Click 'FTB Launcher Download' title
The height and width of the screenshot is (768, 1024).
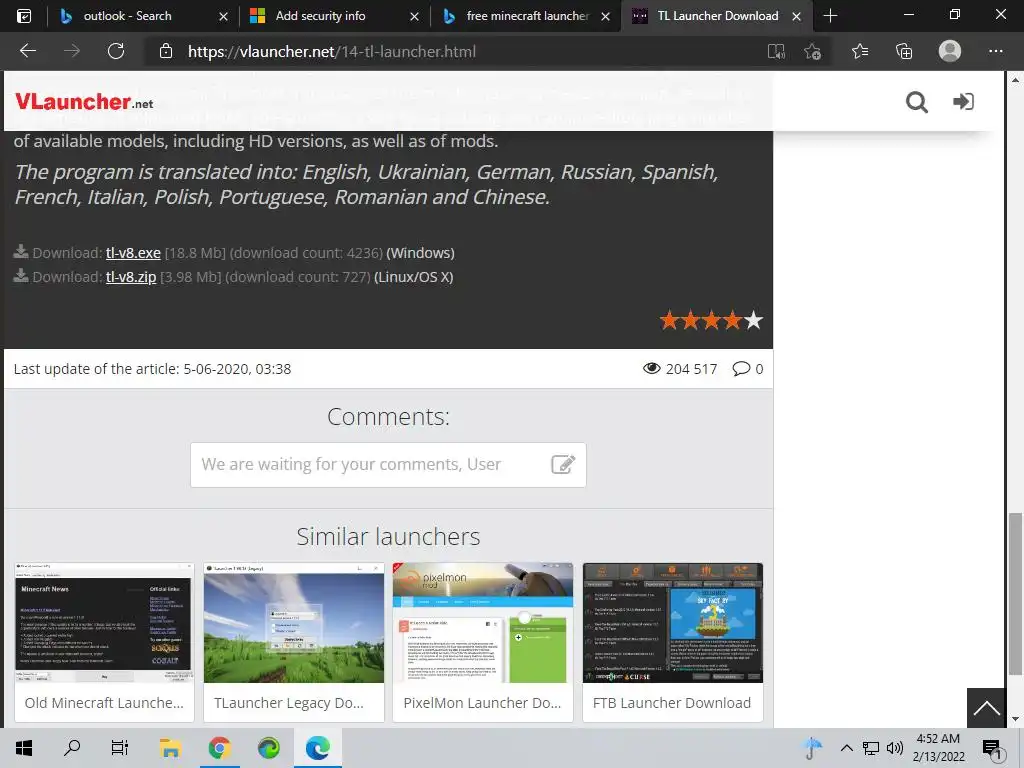coord(672,703)
